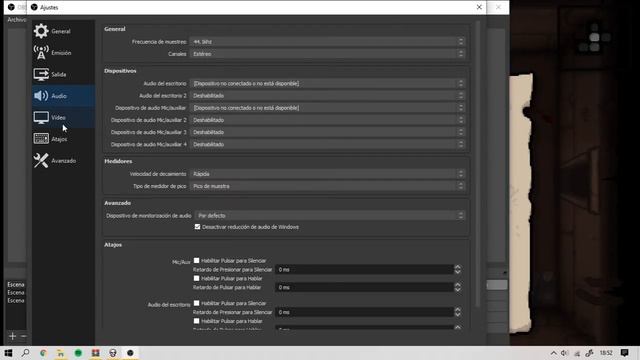Click the settings dialog vertical scrollbar
The width and height of the screenshot is (640, 360).
[x=478, y=163]
